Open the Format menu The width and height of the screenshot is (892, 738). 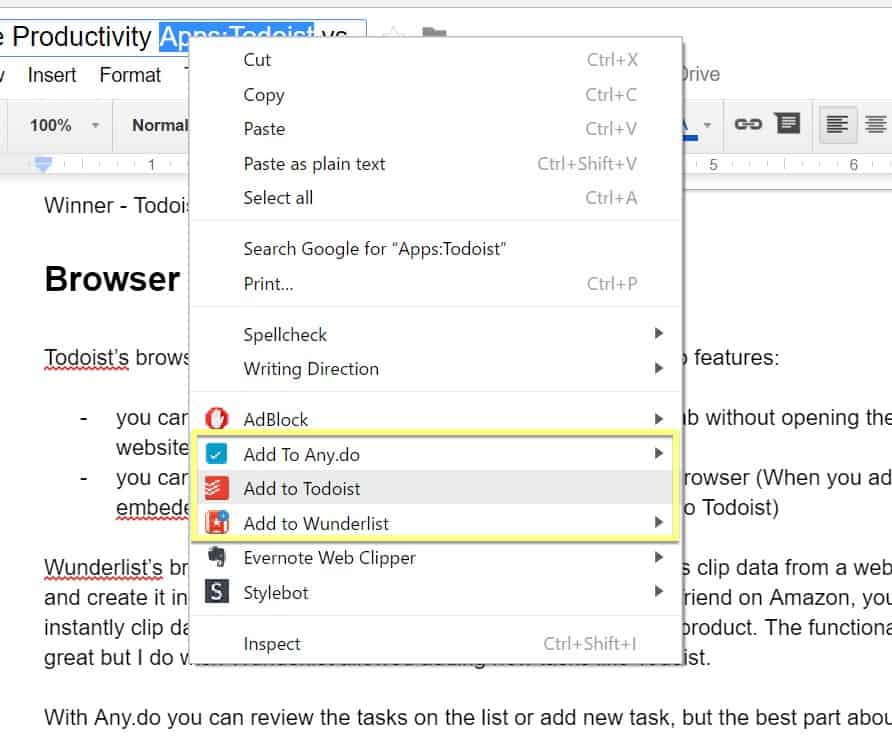130,75
